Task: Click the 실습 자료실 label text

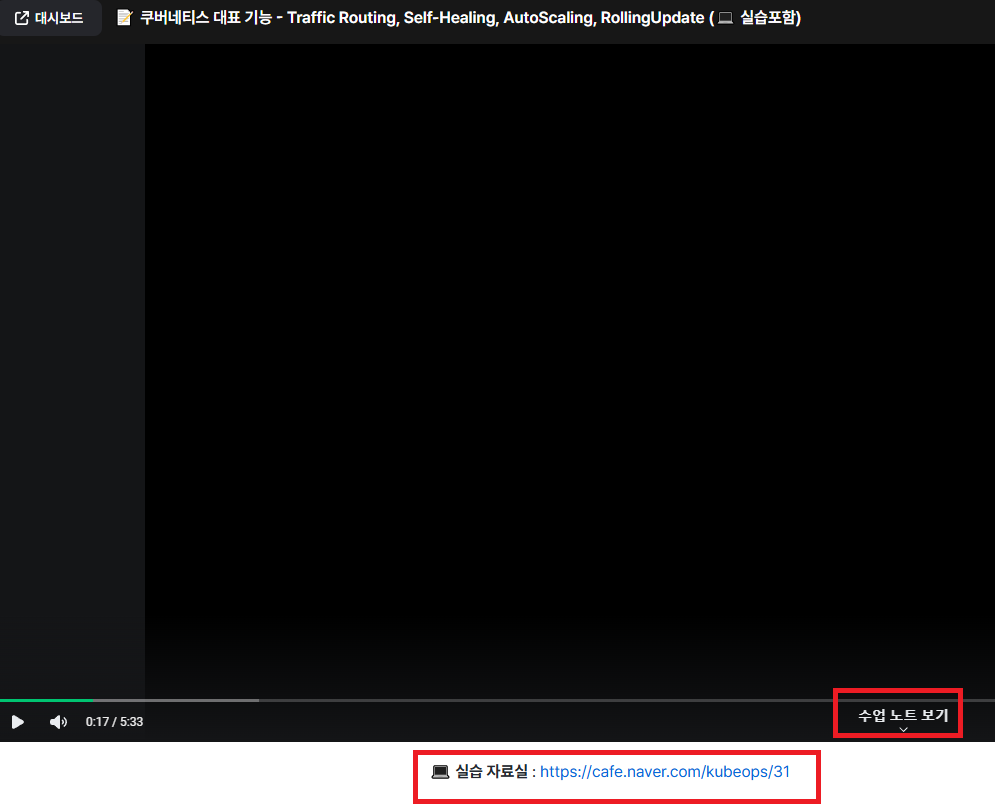Action: pyautogui.click(x=491, y=772)
